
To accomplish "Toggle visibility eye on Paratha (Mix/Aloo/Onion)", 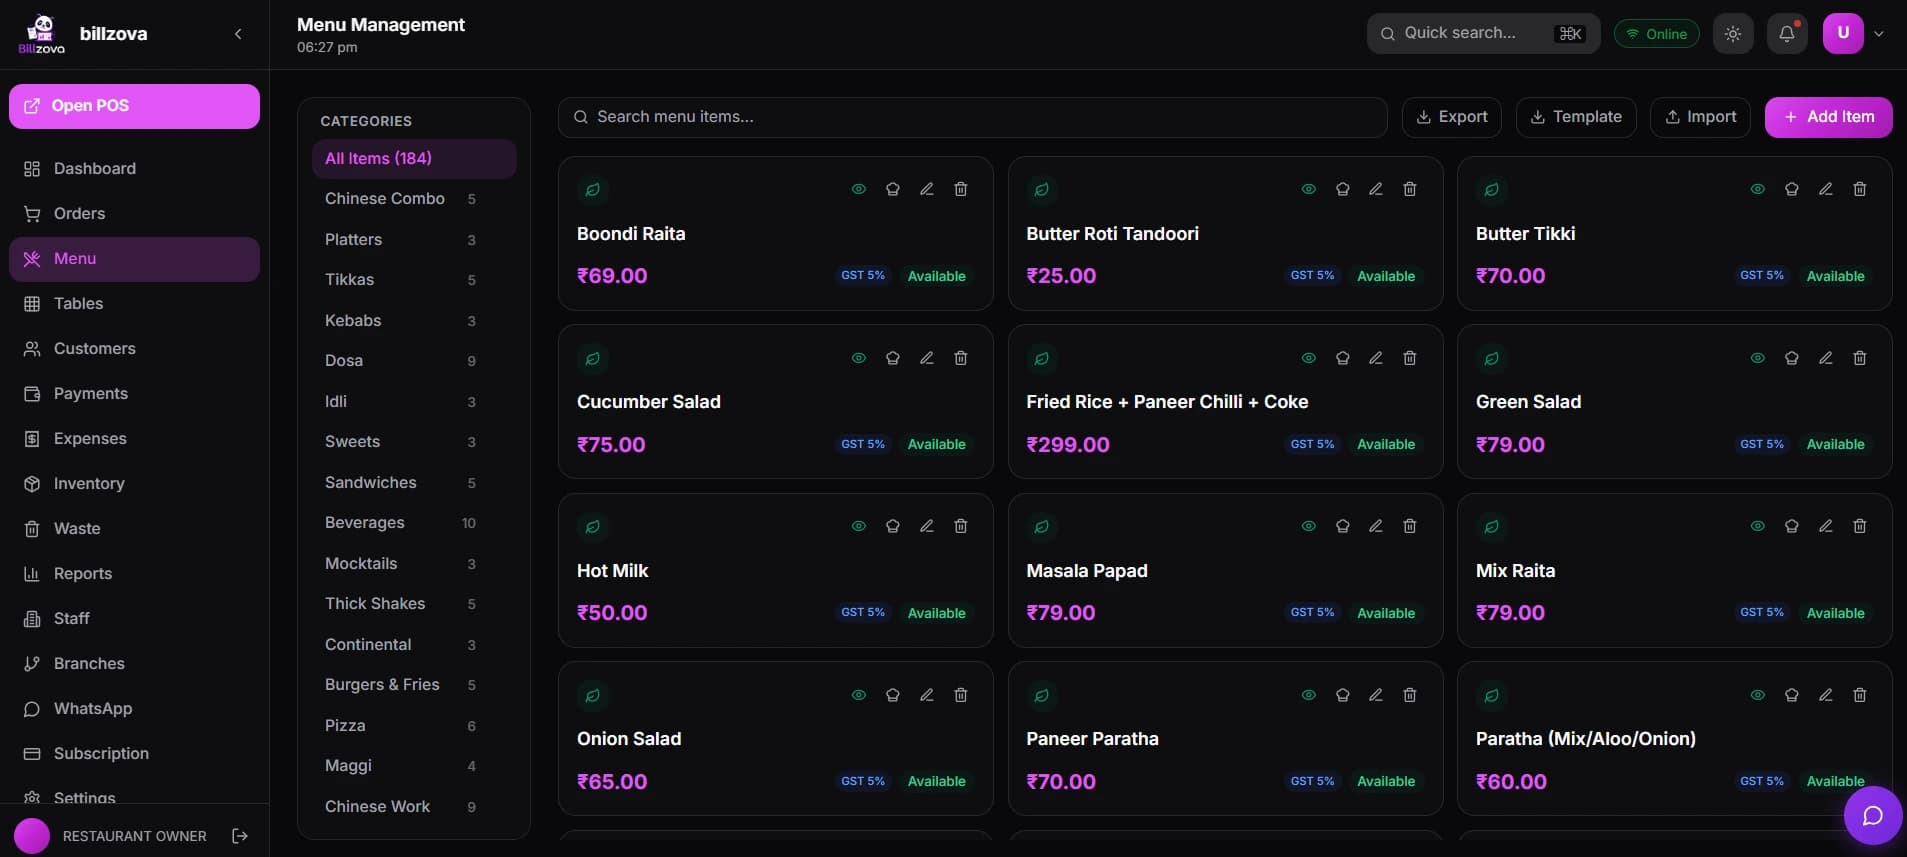I will 1758,695.
